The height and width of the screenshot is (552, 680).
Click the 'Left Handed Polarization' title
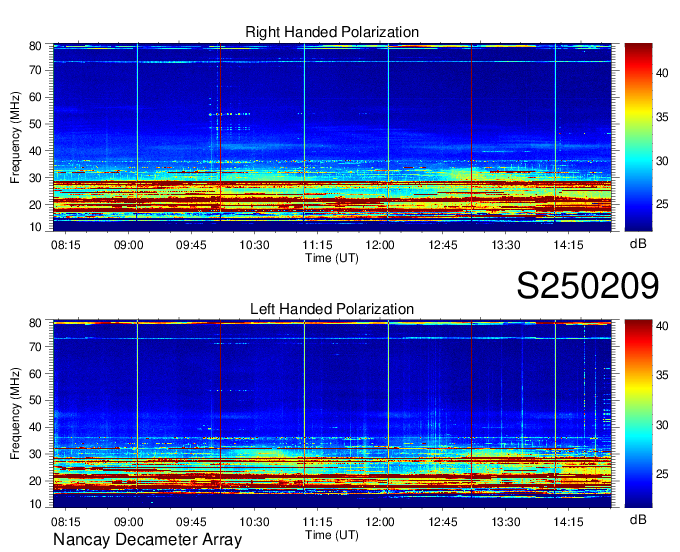(332, 309)
